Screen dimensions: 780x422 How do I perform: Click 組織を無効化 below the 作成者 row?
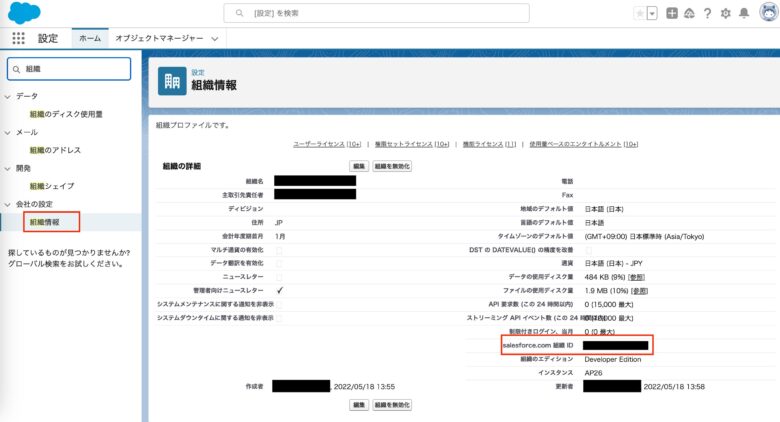(x=392, y=405)
